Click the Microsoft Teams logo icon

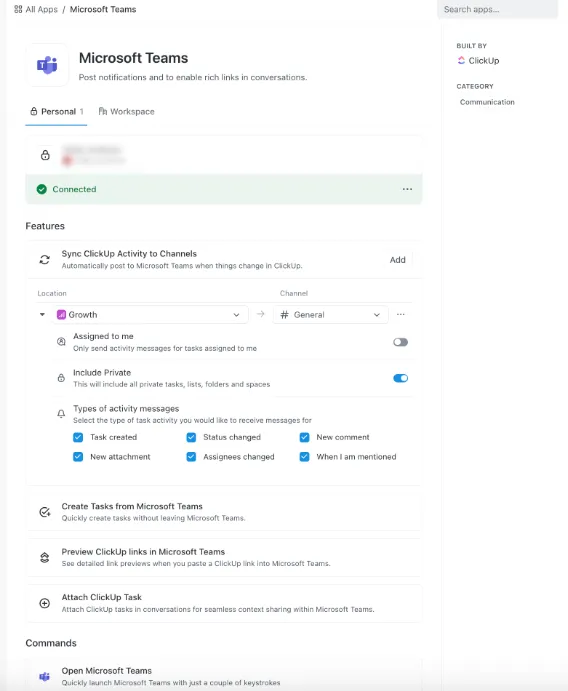[x=47, y=65]
